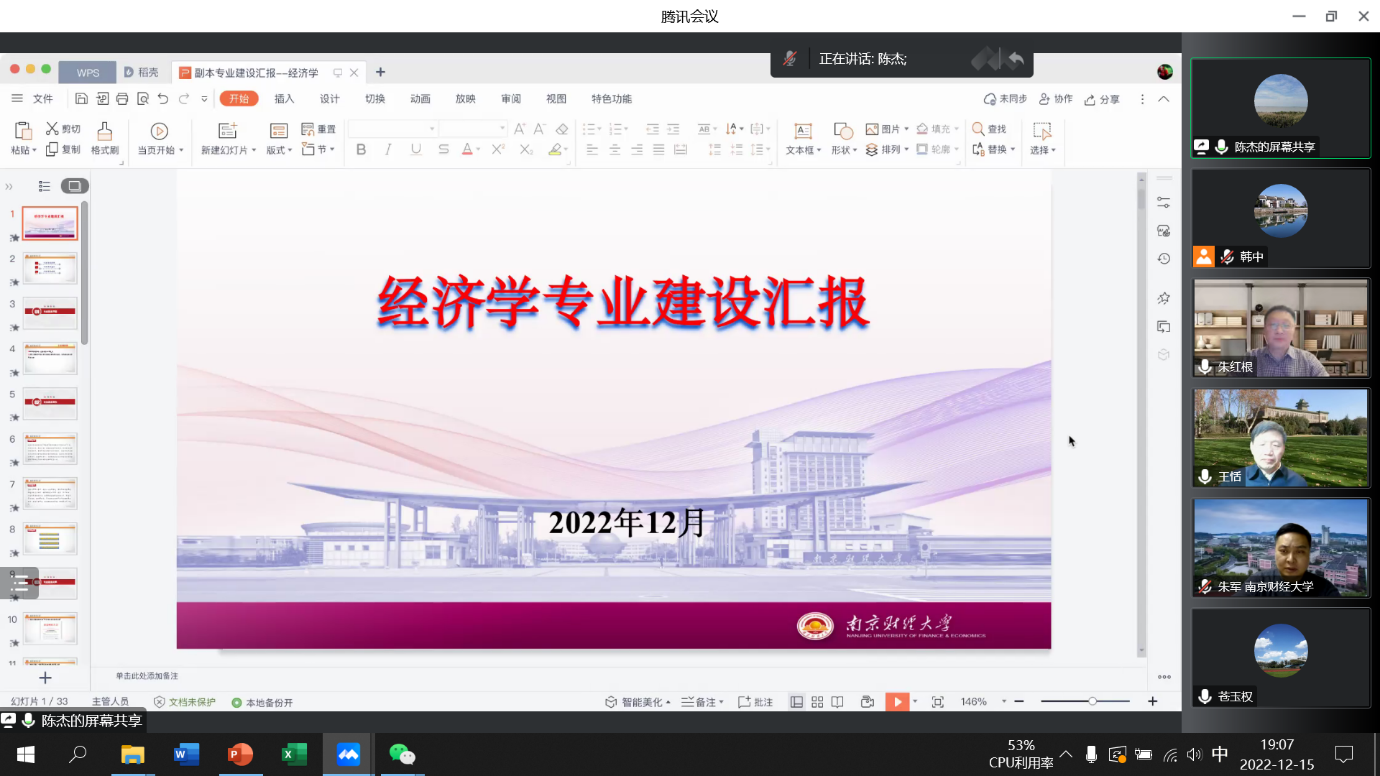Open WeChat from the Windows taskbar
The image size is (1380, 776).
(x=402, y=754)
